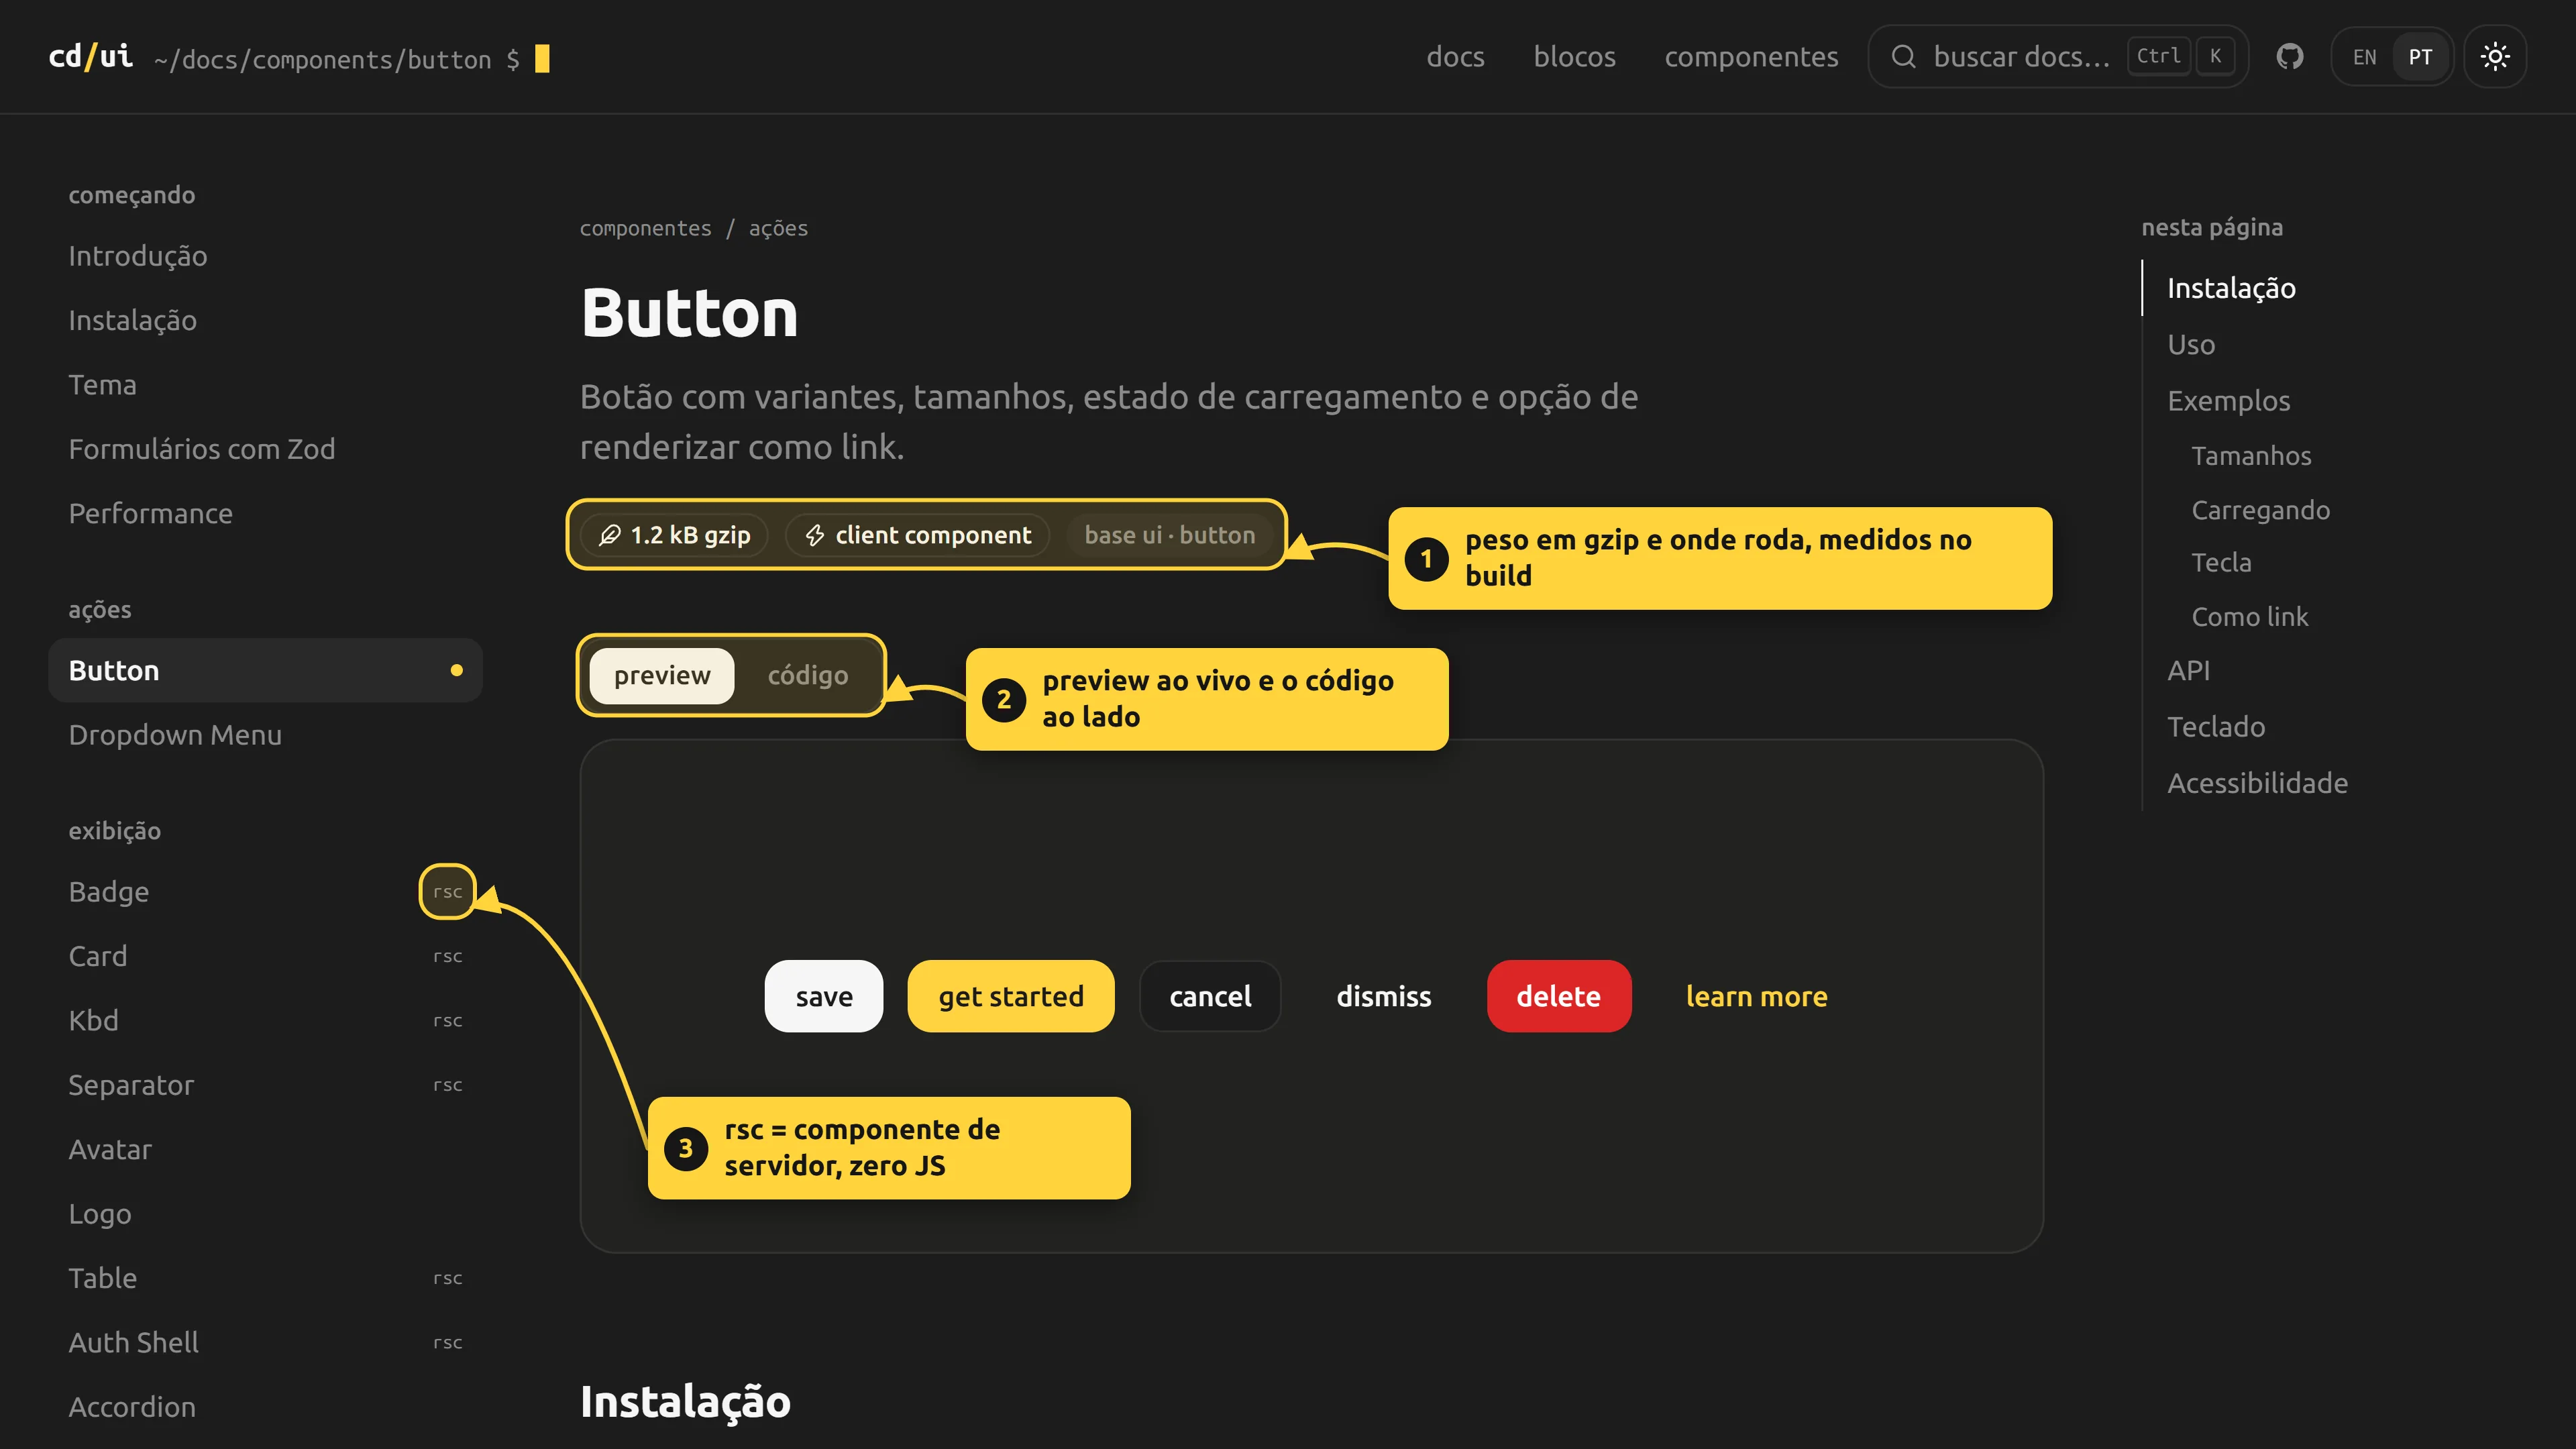Image resolution: width=2576 pixels, height=1449 pixels.
Task: Jump to Exemplos in page outline
Action: point(2228,400)
